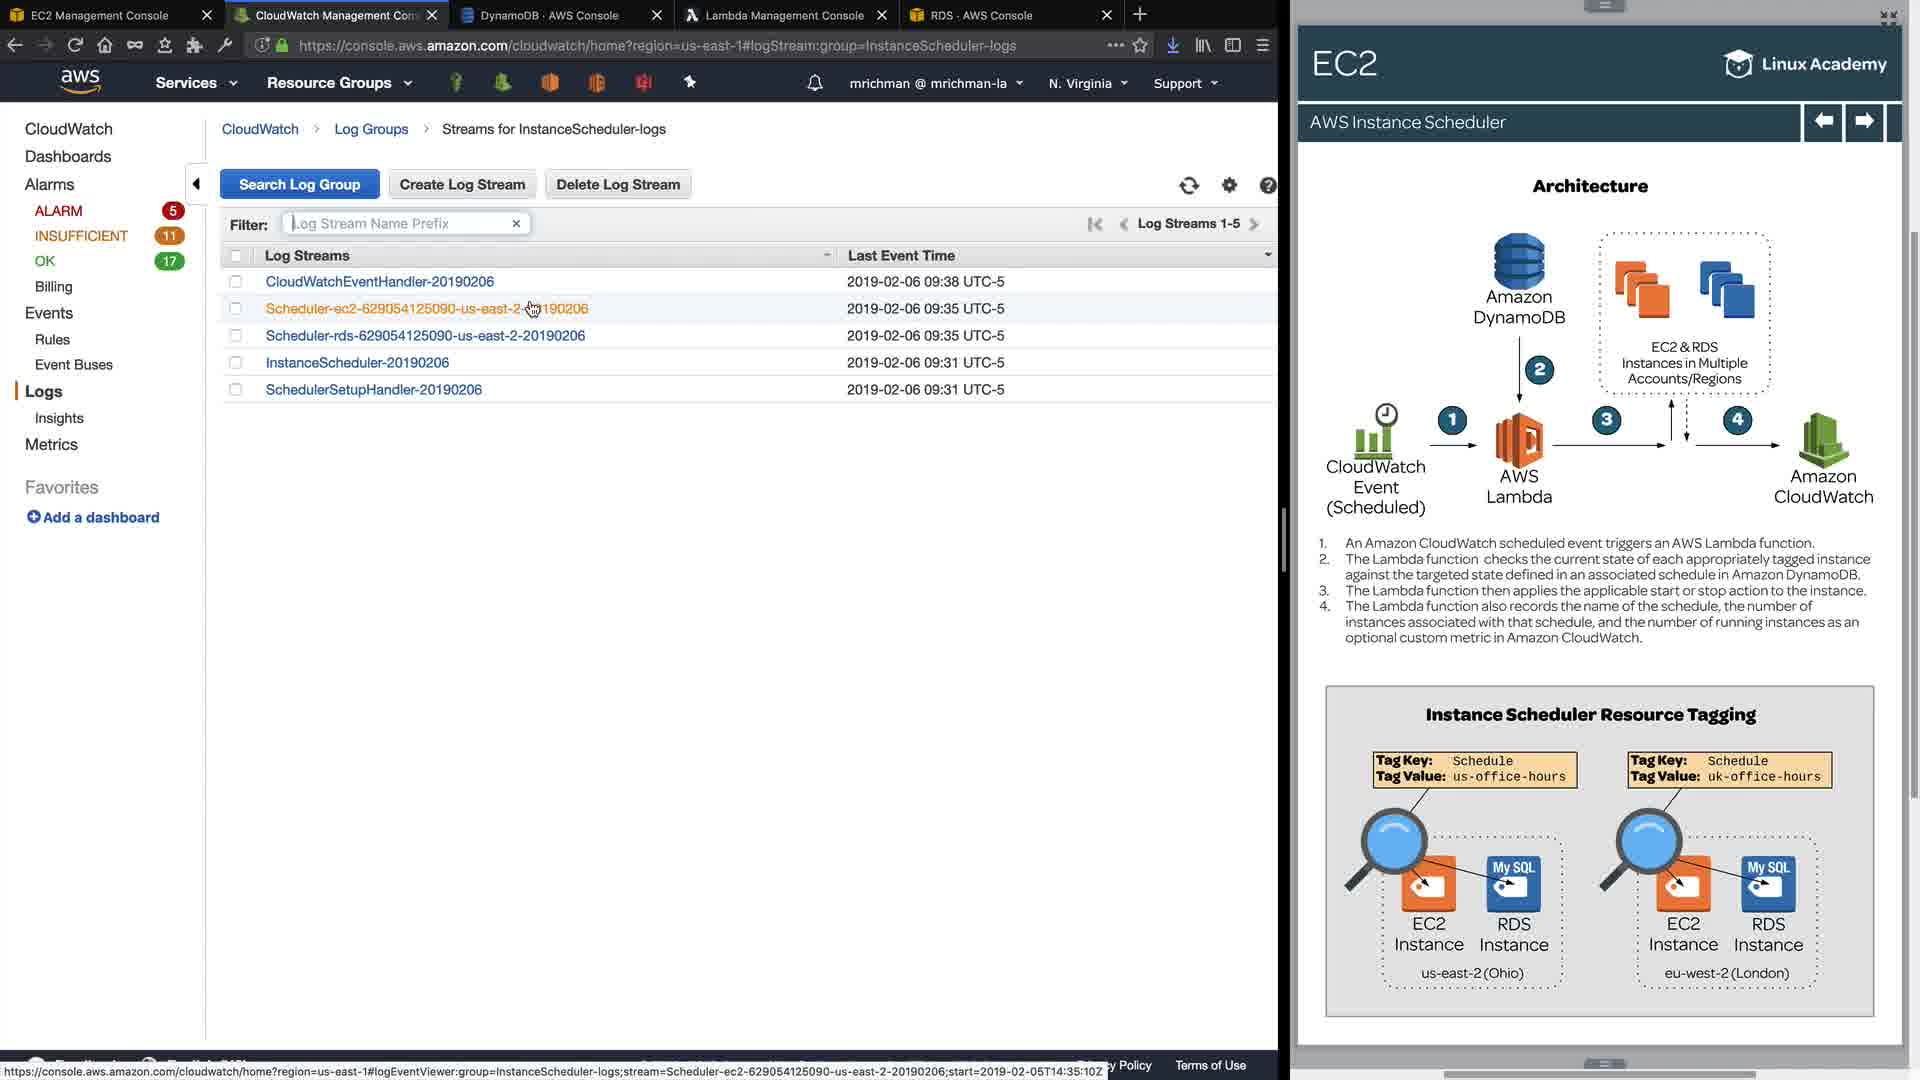Switch to the DynamoDB AWS Console tab
The image size is (1920, 1080).
(x=549, y=15)
